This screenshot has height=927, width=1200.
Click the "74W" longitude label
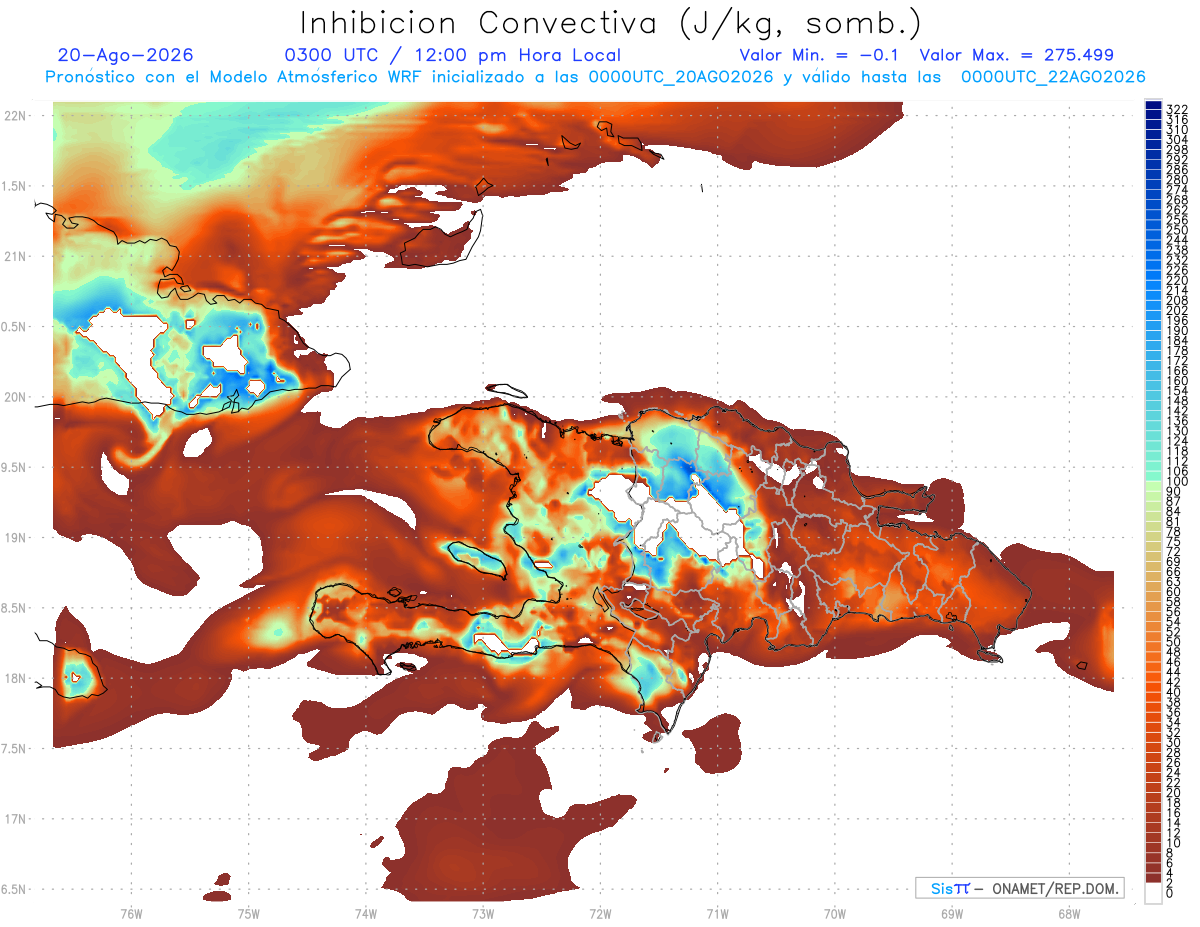click(365, 913)
